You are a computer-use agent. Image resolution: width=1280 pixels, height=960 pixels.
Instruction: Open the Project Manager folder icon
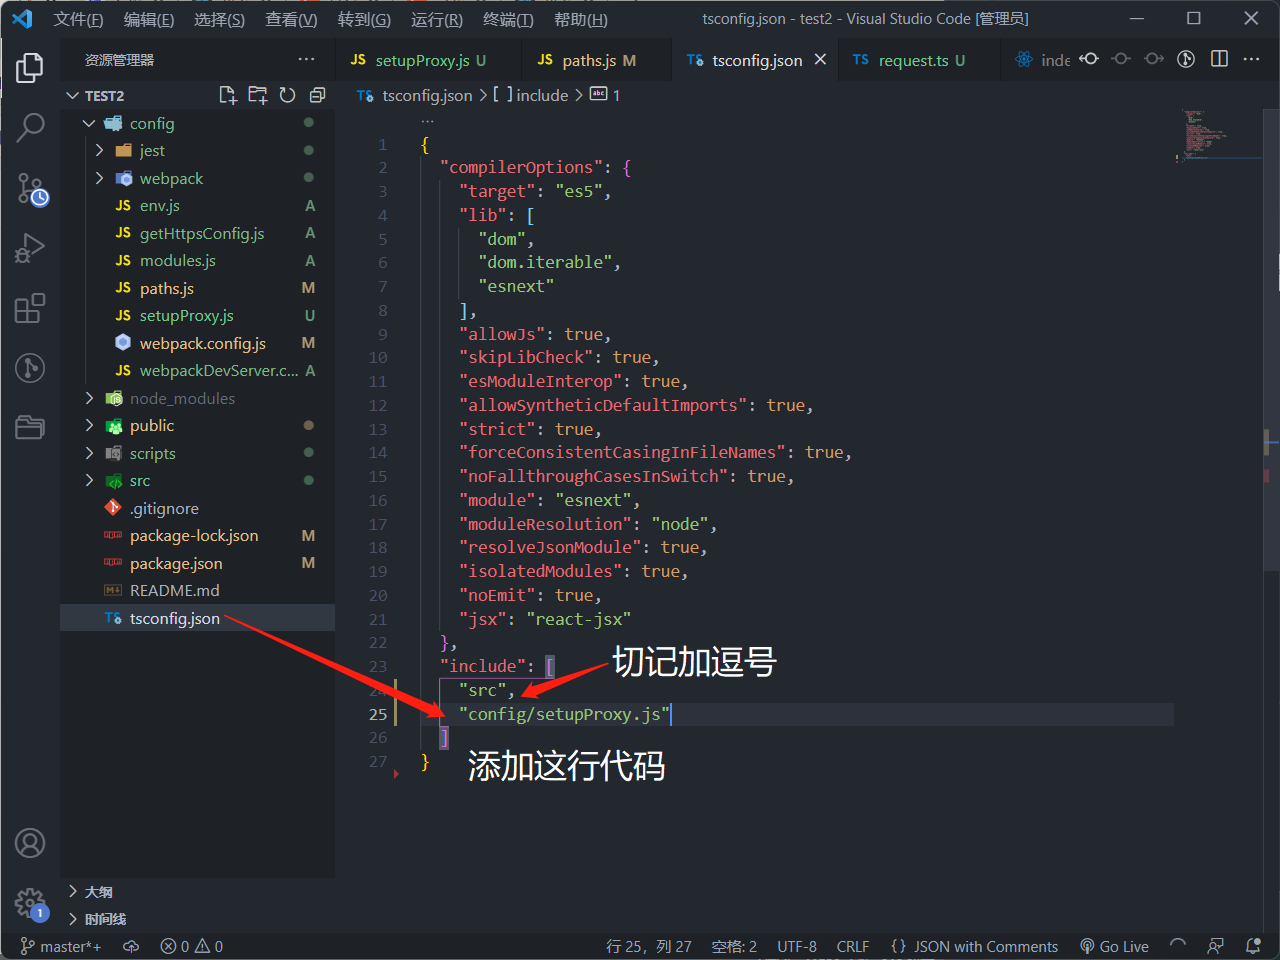(x=30, y=428)
